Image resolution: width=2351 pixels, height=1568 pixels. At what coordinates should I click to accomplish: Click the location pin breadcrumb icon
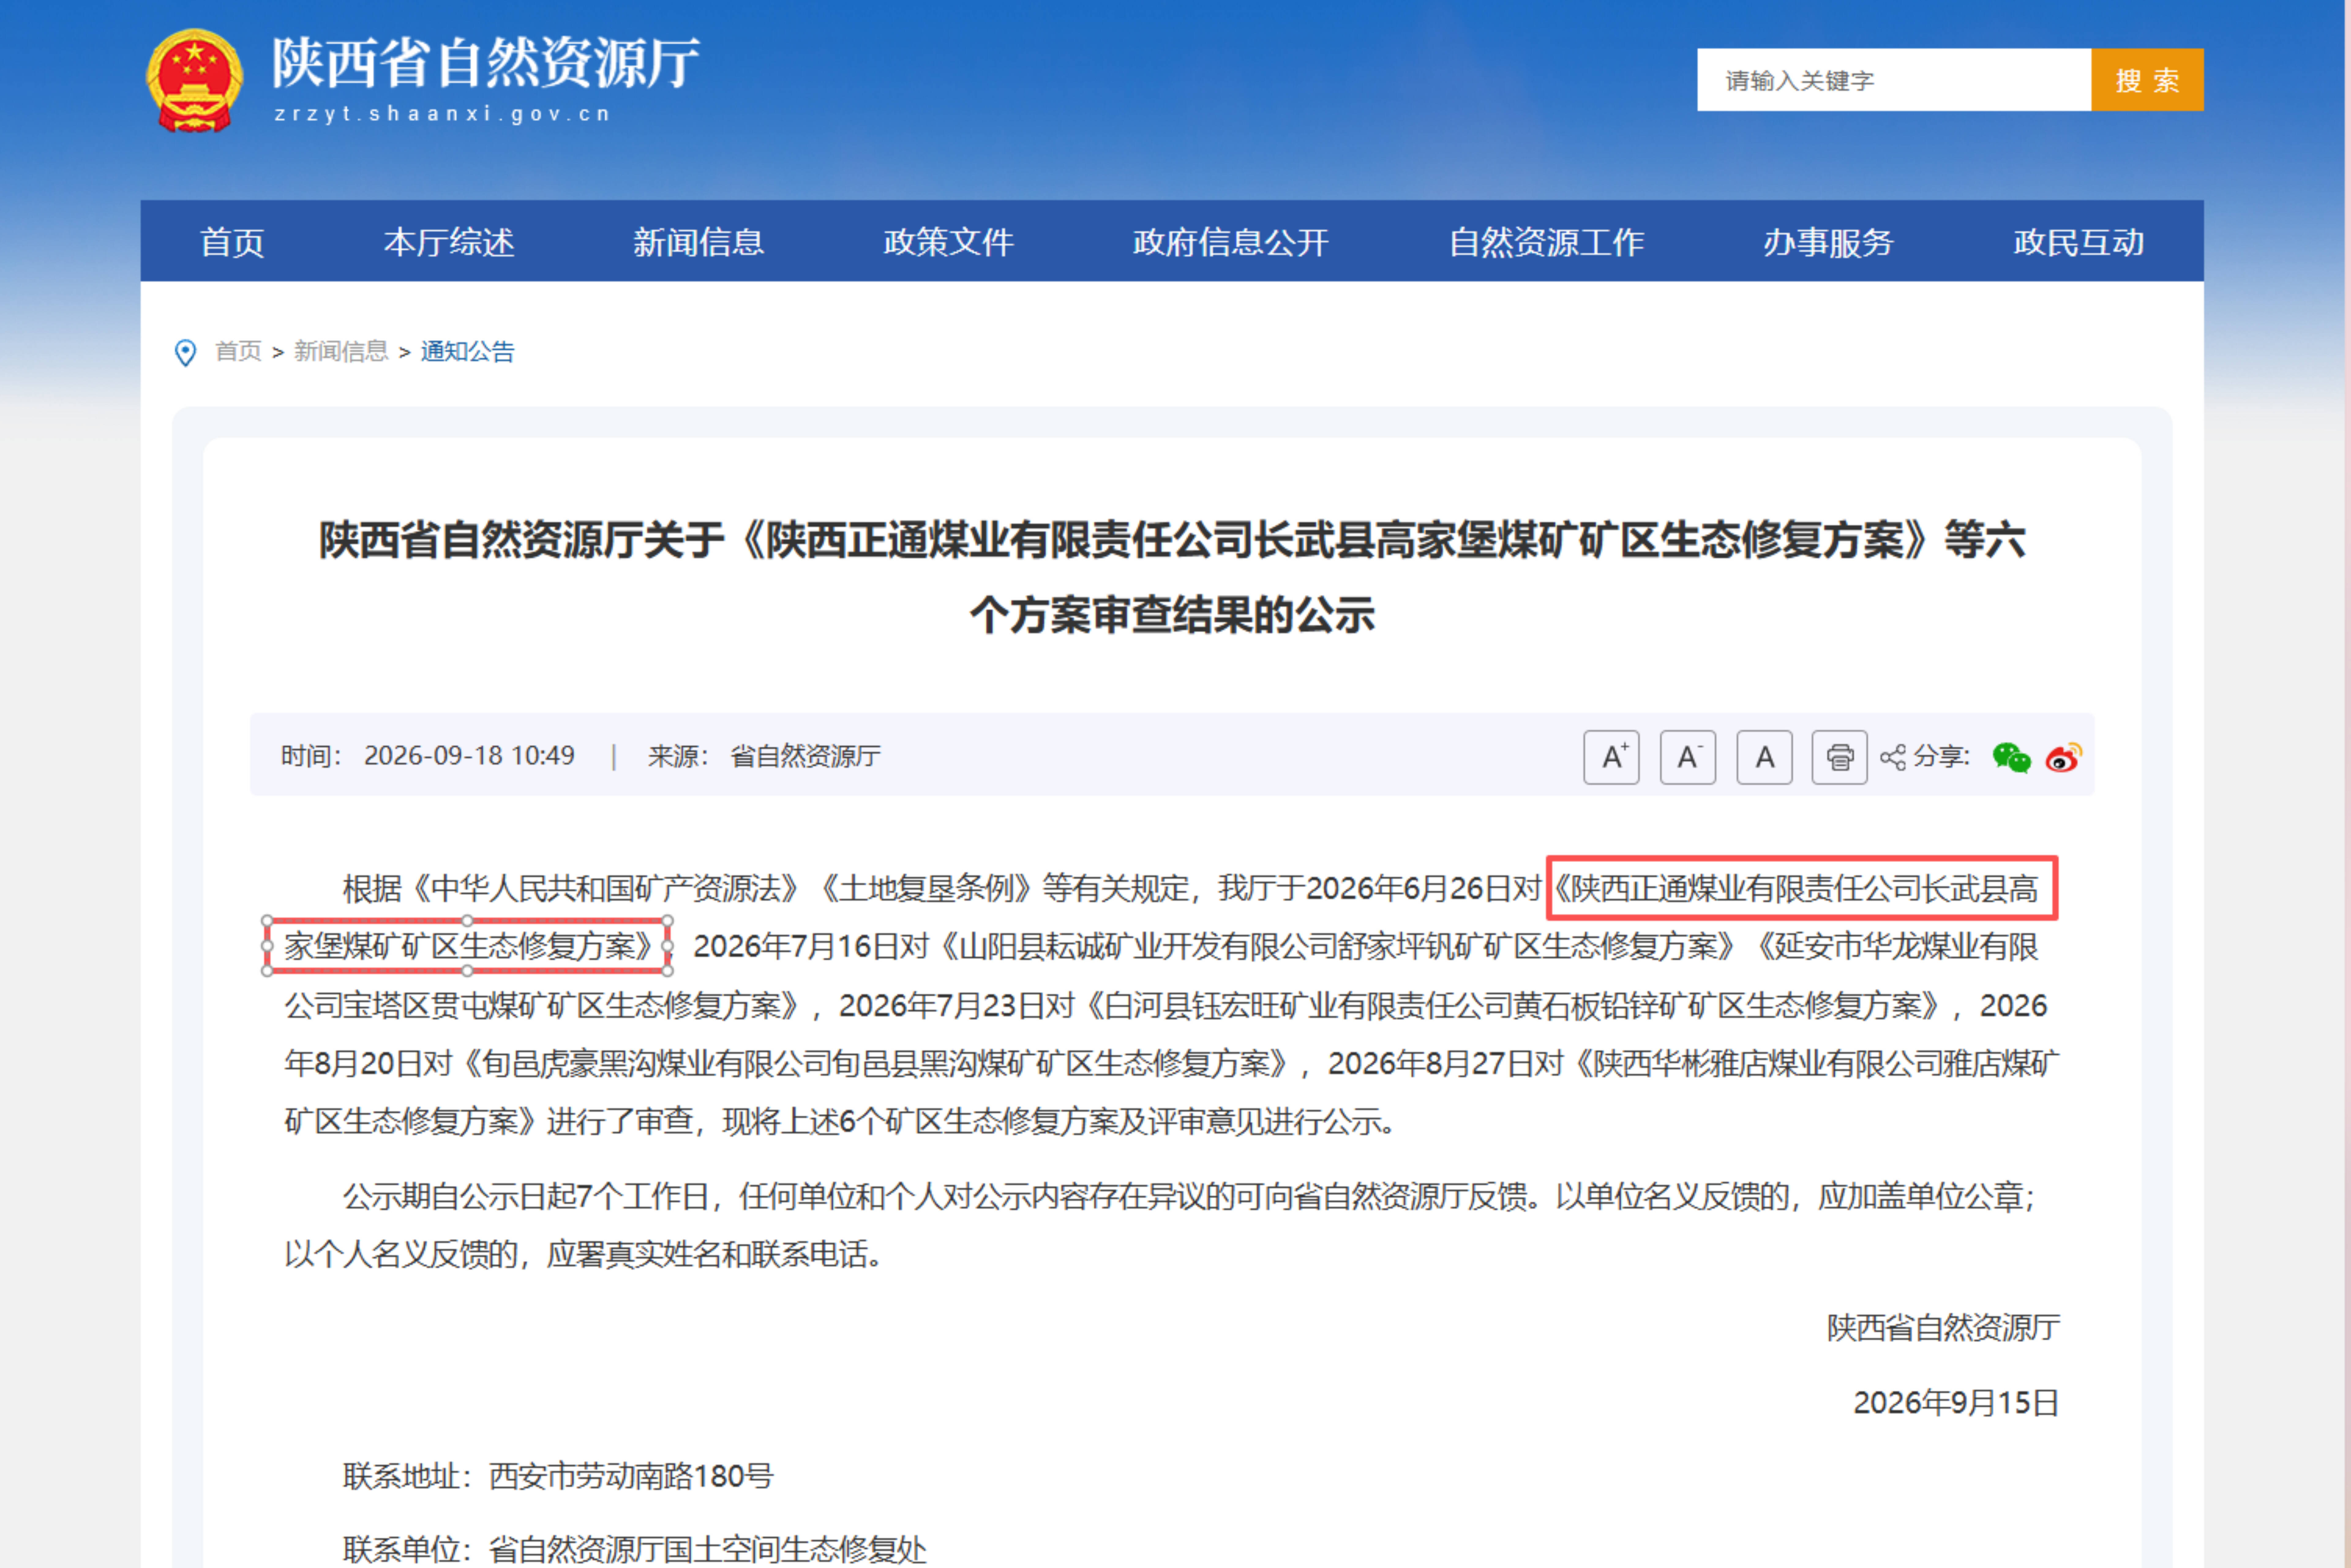tap(185, 352)
